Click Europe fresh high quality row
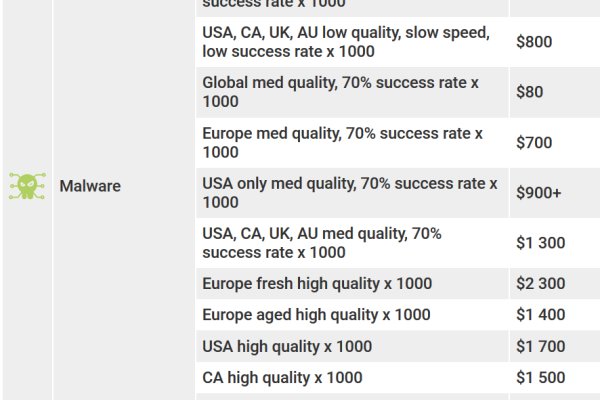Screen dimensions: 600x400 pyautogui.click(x=317, y=284)
